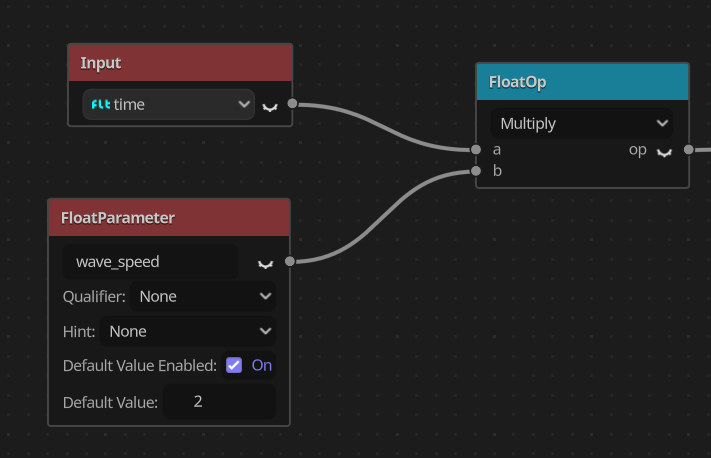The height and width of the screenshot is (458, 711).
Task: Open the Multiply operation dropdown
Action: coord(582,123)
